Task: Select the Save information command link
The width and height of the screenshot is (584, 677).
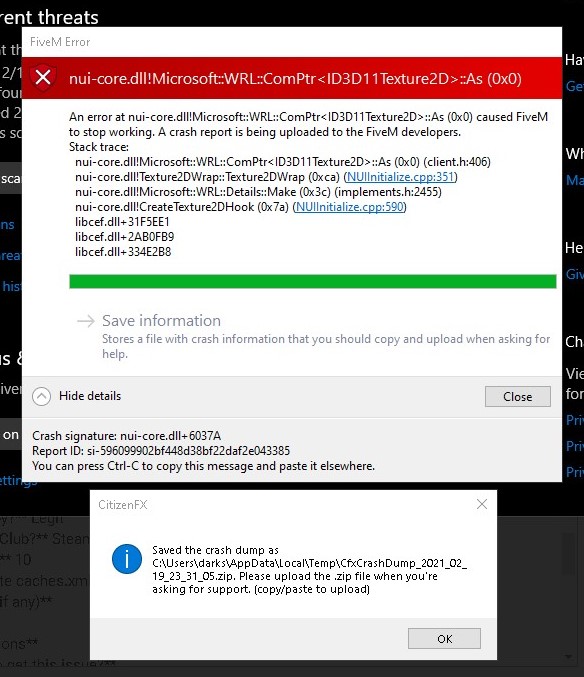Action: [x=313, y=336]
